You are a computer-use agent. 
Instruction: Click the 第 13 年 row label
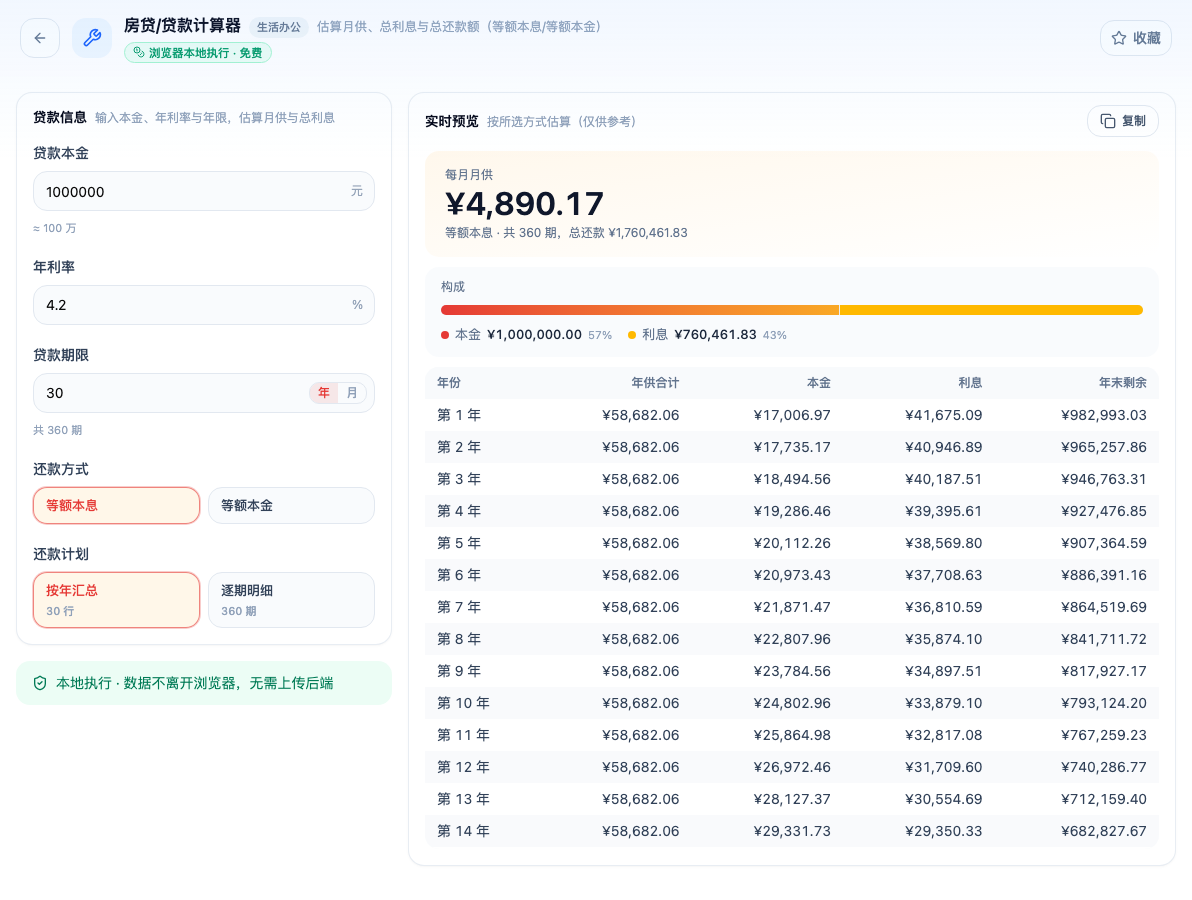click(463, 799)
